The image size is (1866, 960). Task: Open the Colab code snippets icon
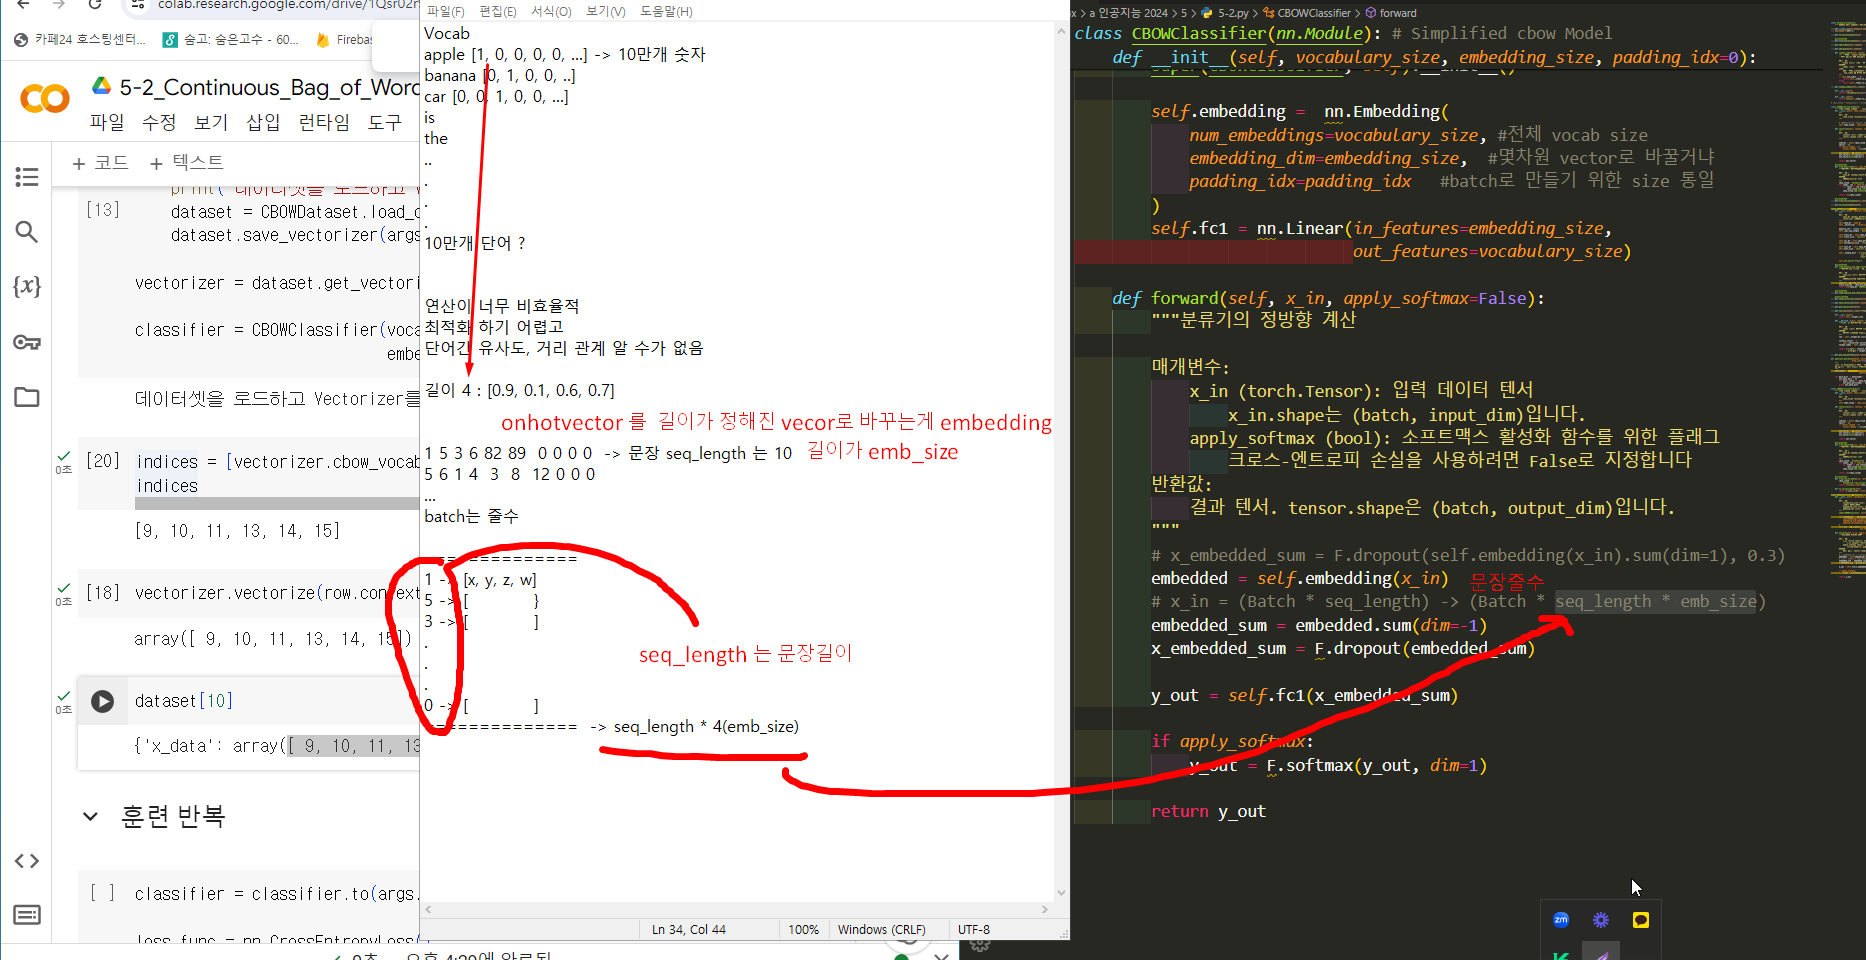tap(27, 861)
